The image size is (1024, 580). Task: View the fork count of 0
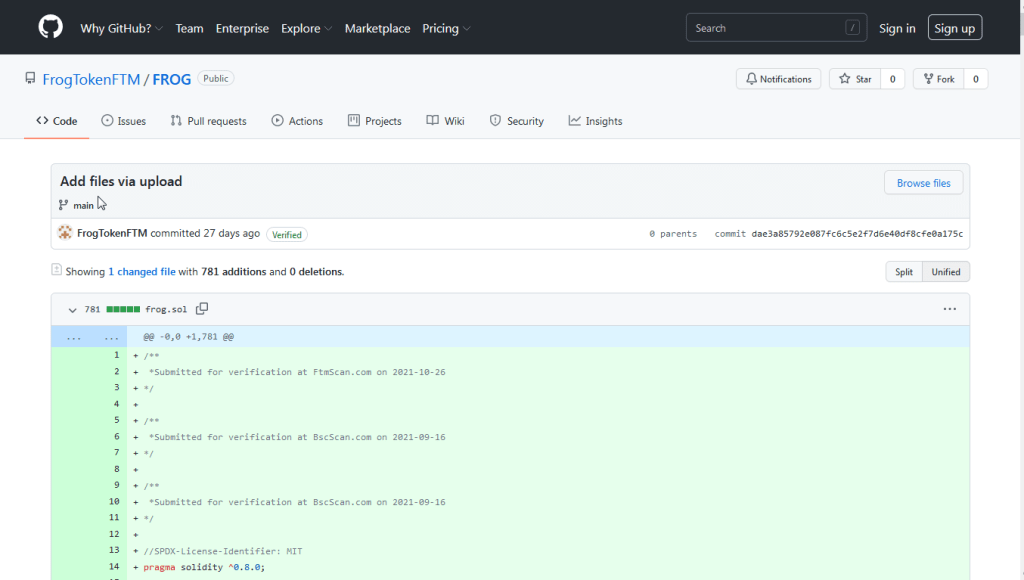pos(976,79)
